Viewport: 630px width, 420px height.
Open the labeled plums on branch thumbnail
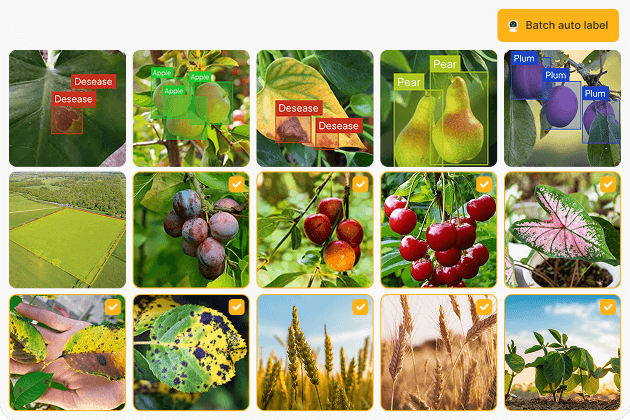point(562,108)
